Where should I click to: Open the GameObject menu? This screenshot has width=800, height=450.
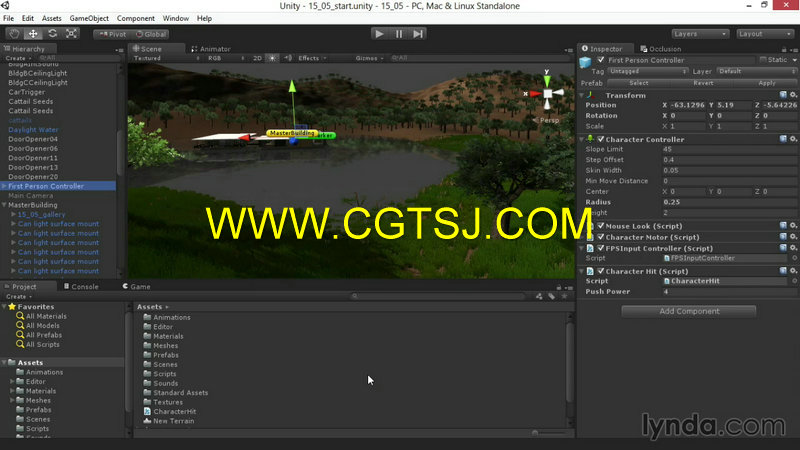coord(89,18)
